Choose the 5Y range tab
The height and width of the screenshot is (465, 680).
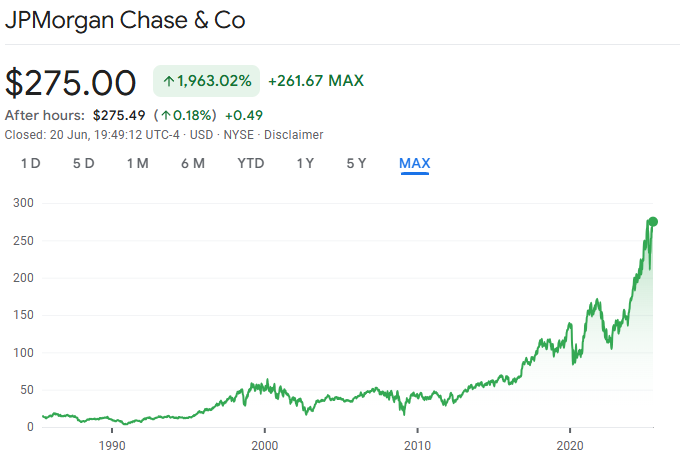[357, 163]
